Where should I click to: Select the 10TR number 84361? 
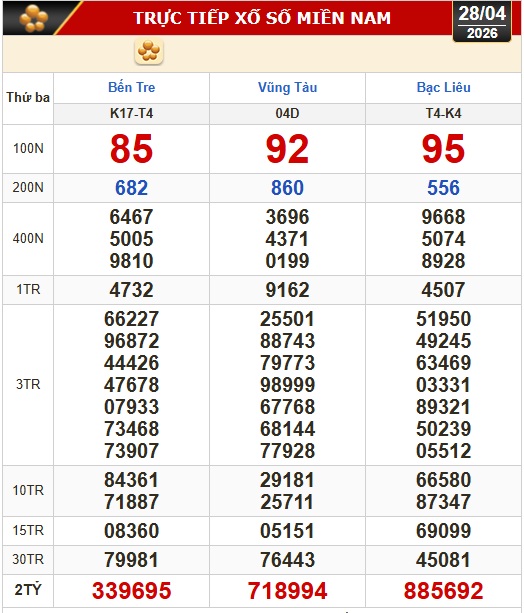point(131,480)
